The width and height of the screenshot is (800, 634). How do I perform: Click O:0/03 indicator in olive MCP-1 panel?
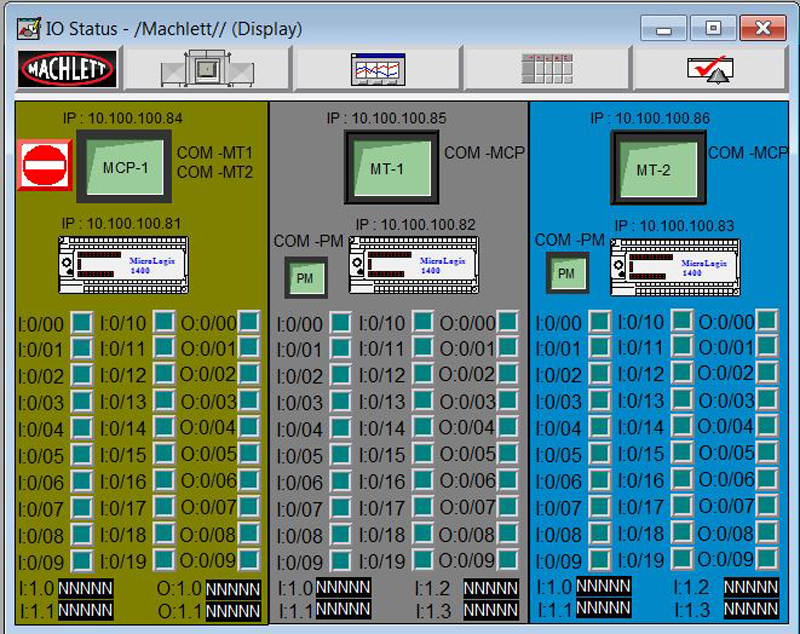(249, 400)
